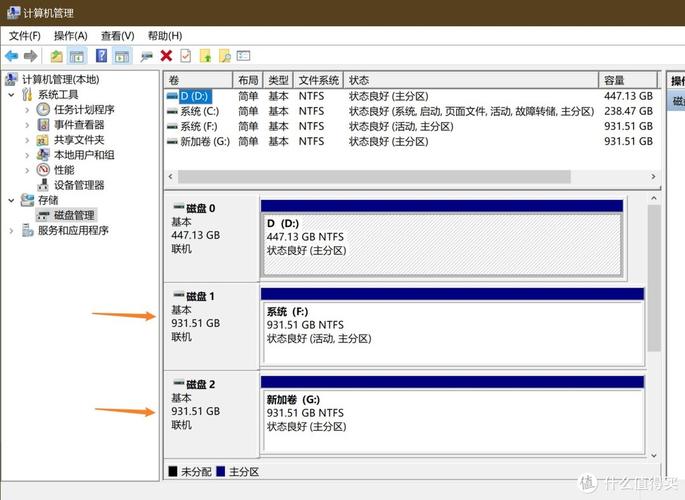Screen dimensions: 685x500
Task: Click the list view settings toolbar icon
Action: point(243,56)
